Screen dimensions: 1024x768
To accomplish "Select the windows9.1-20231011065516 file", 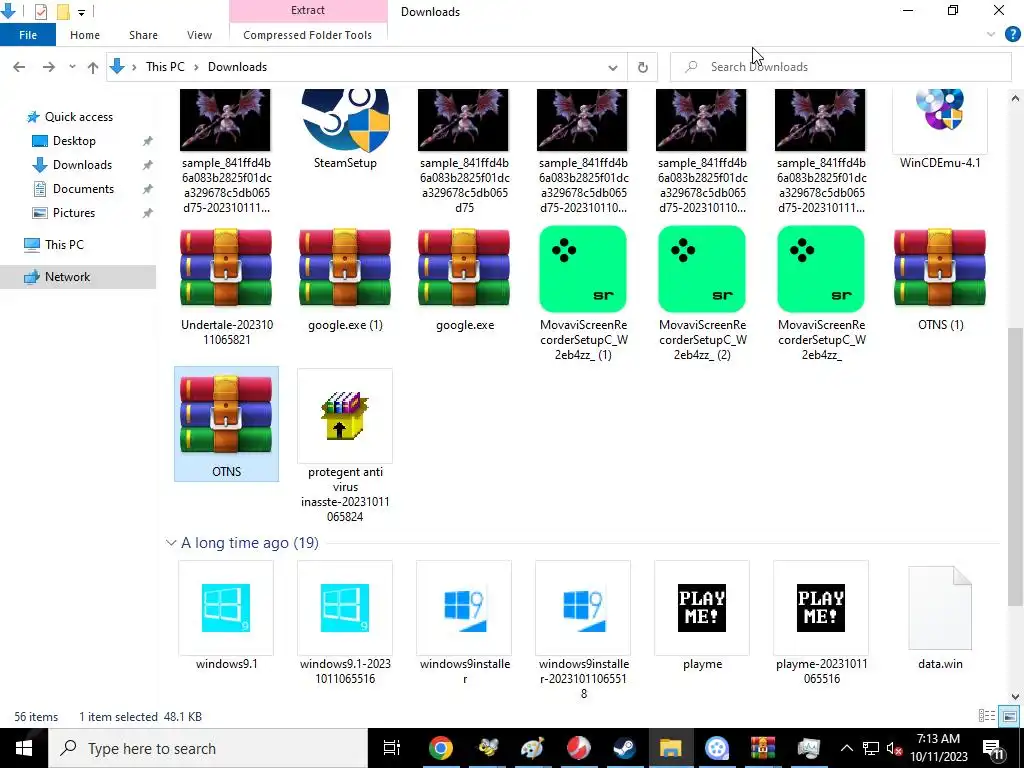I will tap(345, 607).
